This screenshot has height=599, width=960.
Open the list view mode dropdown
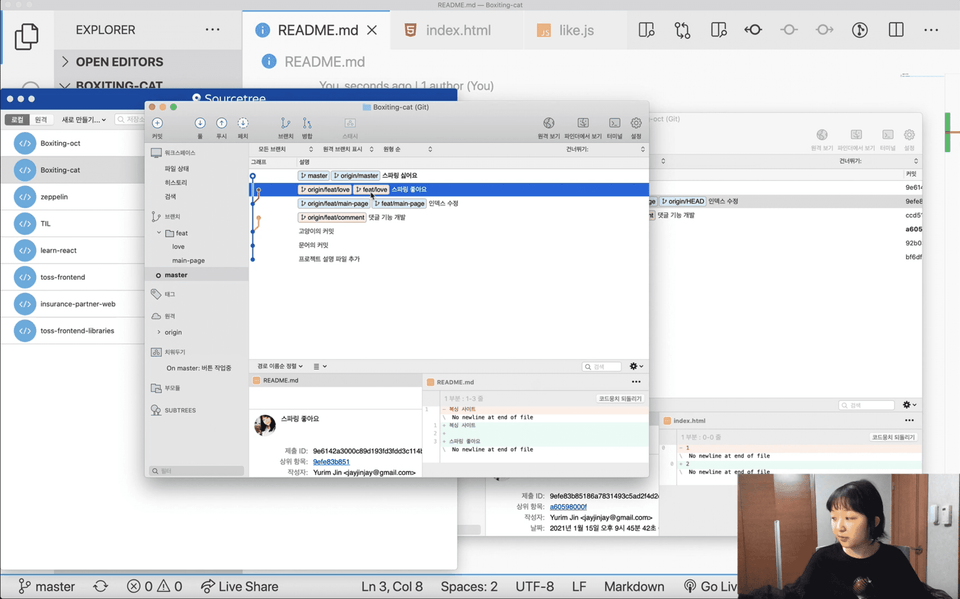[320, 366]
